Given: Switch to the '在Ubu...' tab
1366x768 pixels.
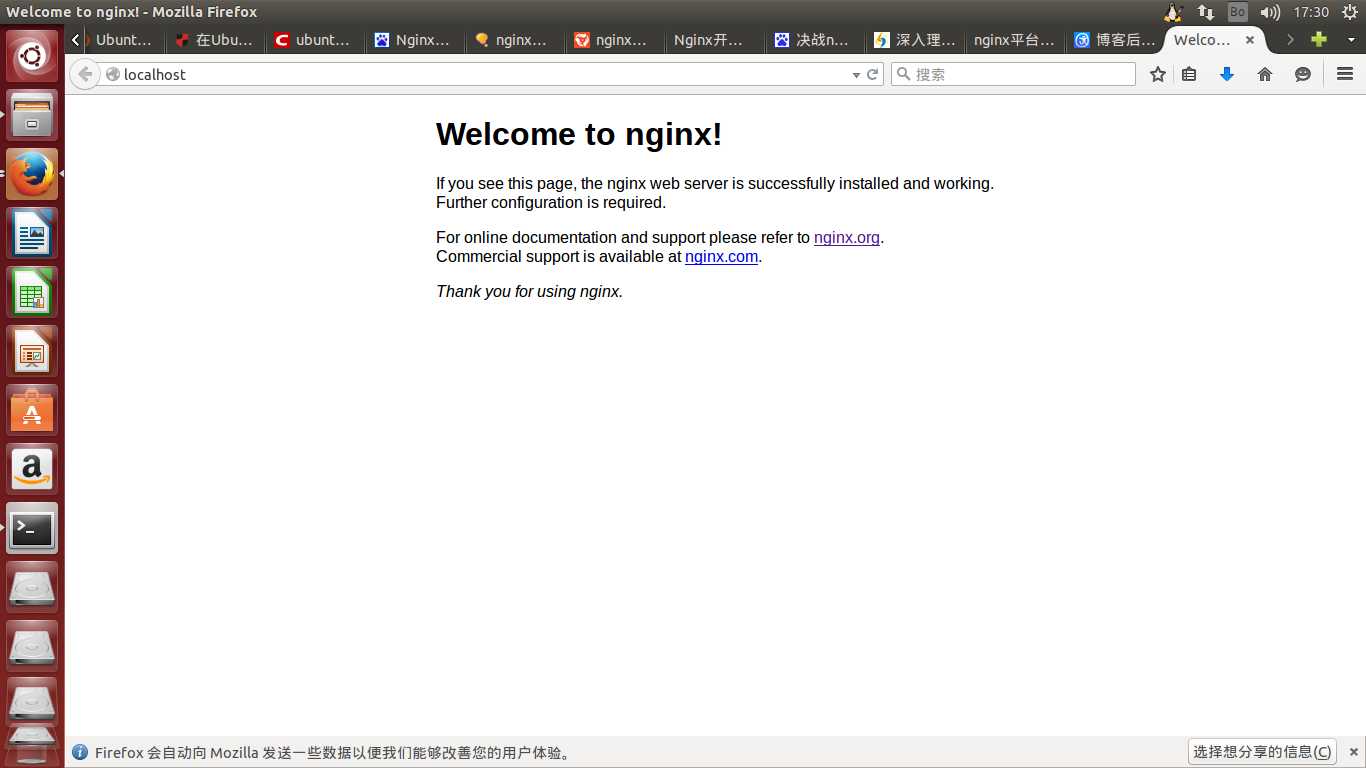Looking at the screenshot, I should click(215, 40).
